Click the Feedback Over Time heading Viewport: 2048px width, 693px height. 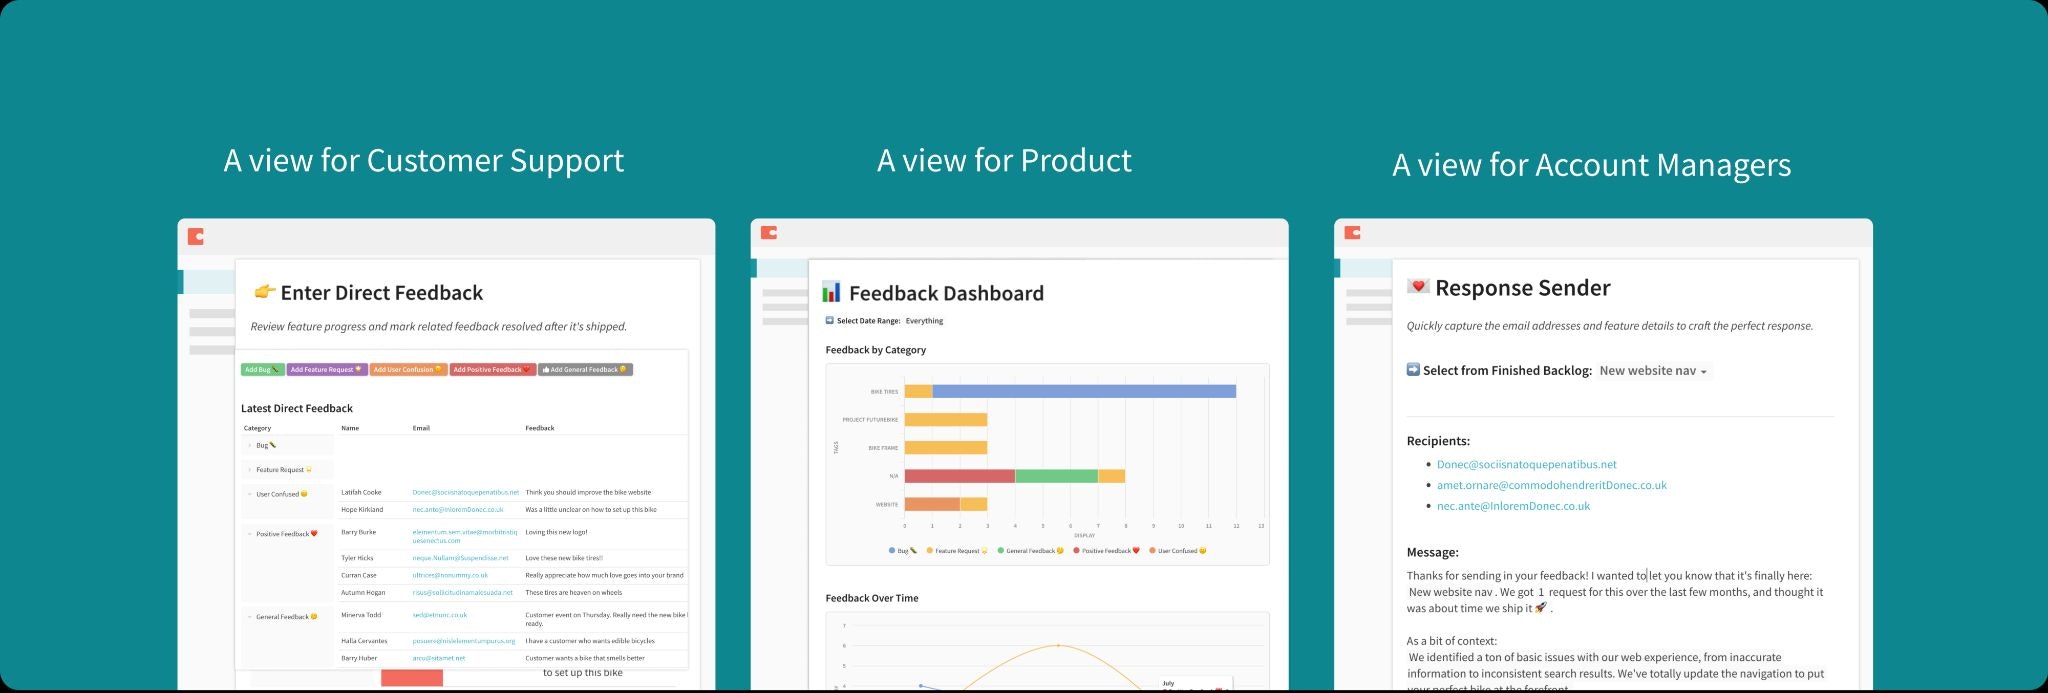click(x=872, y=598)
